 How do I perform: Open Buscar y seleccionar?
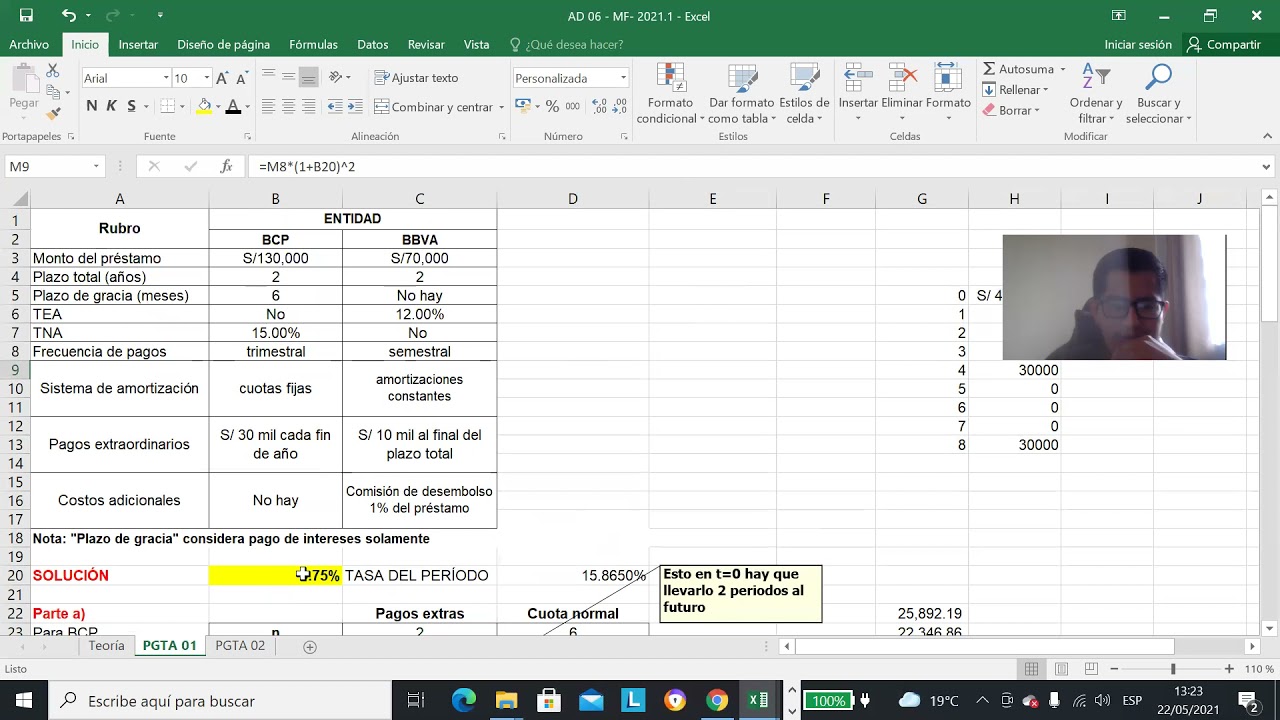(1158, 94)
